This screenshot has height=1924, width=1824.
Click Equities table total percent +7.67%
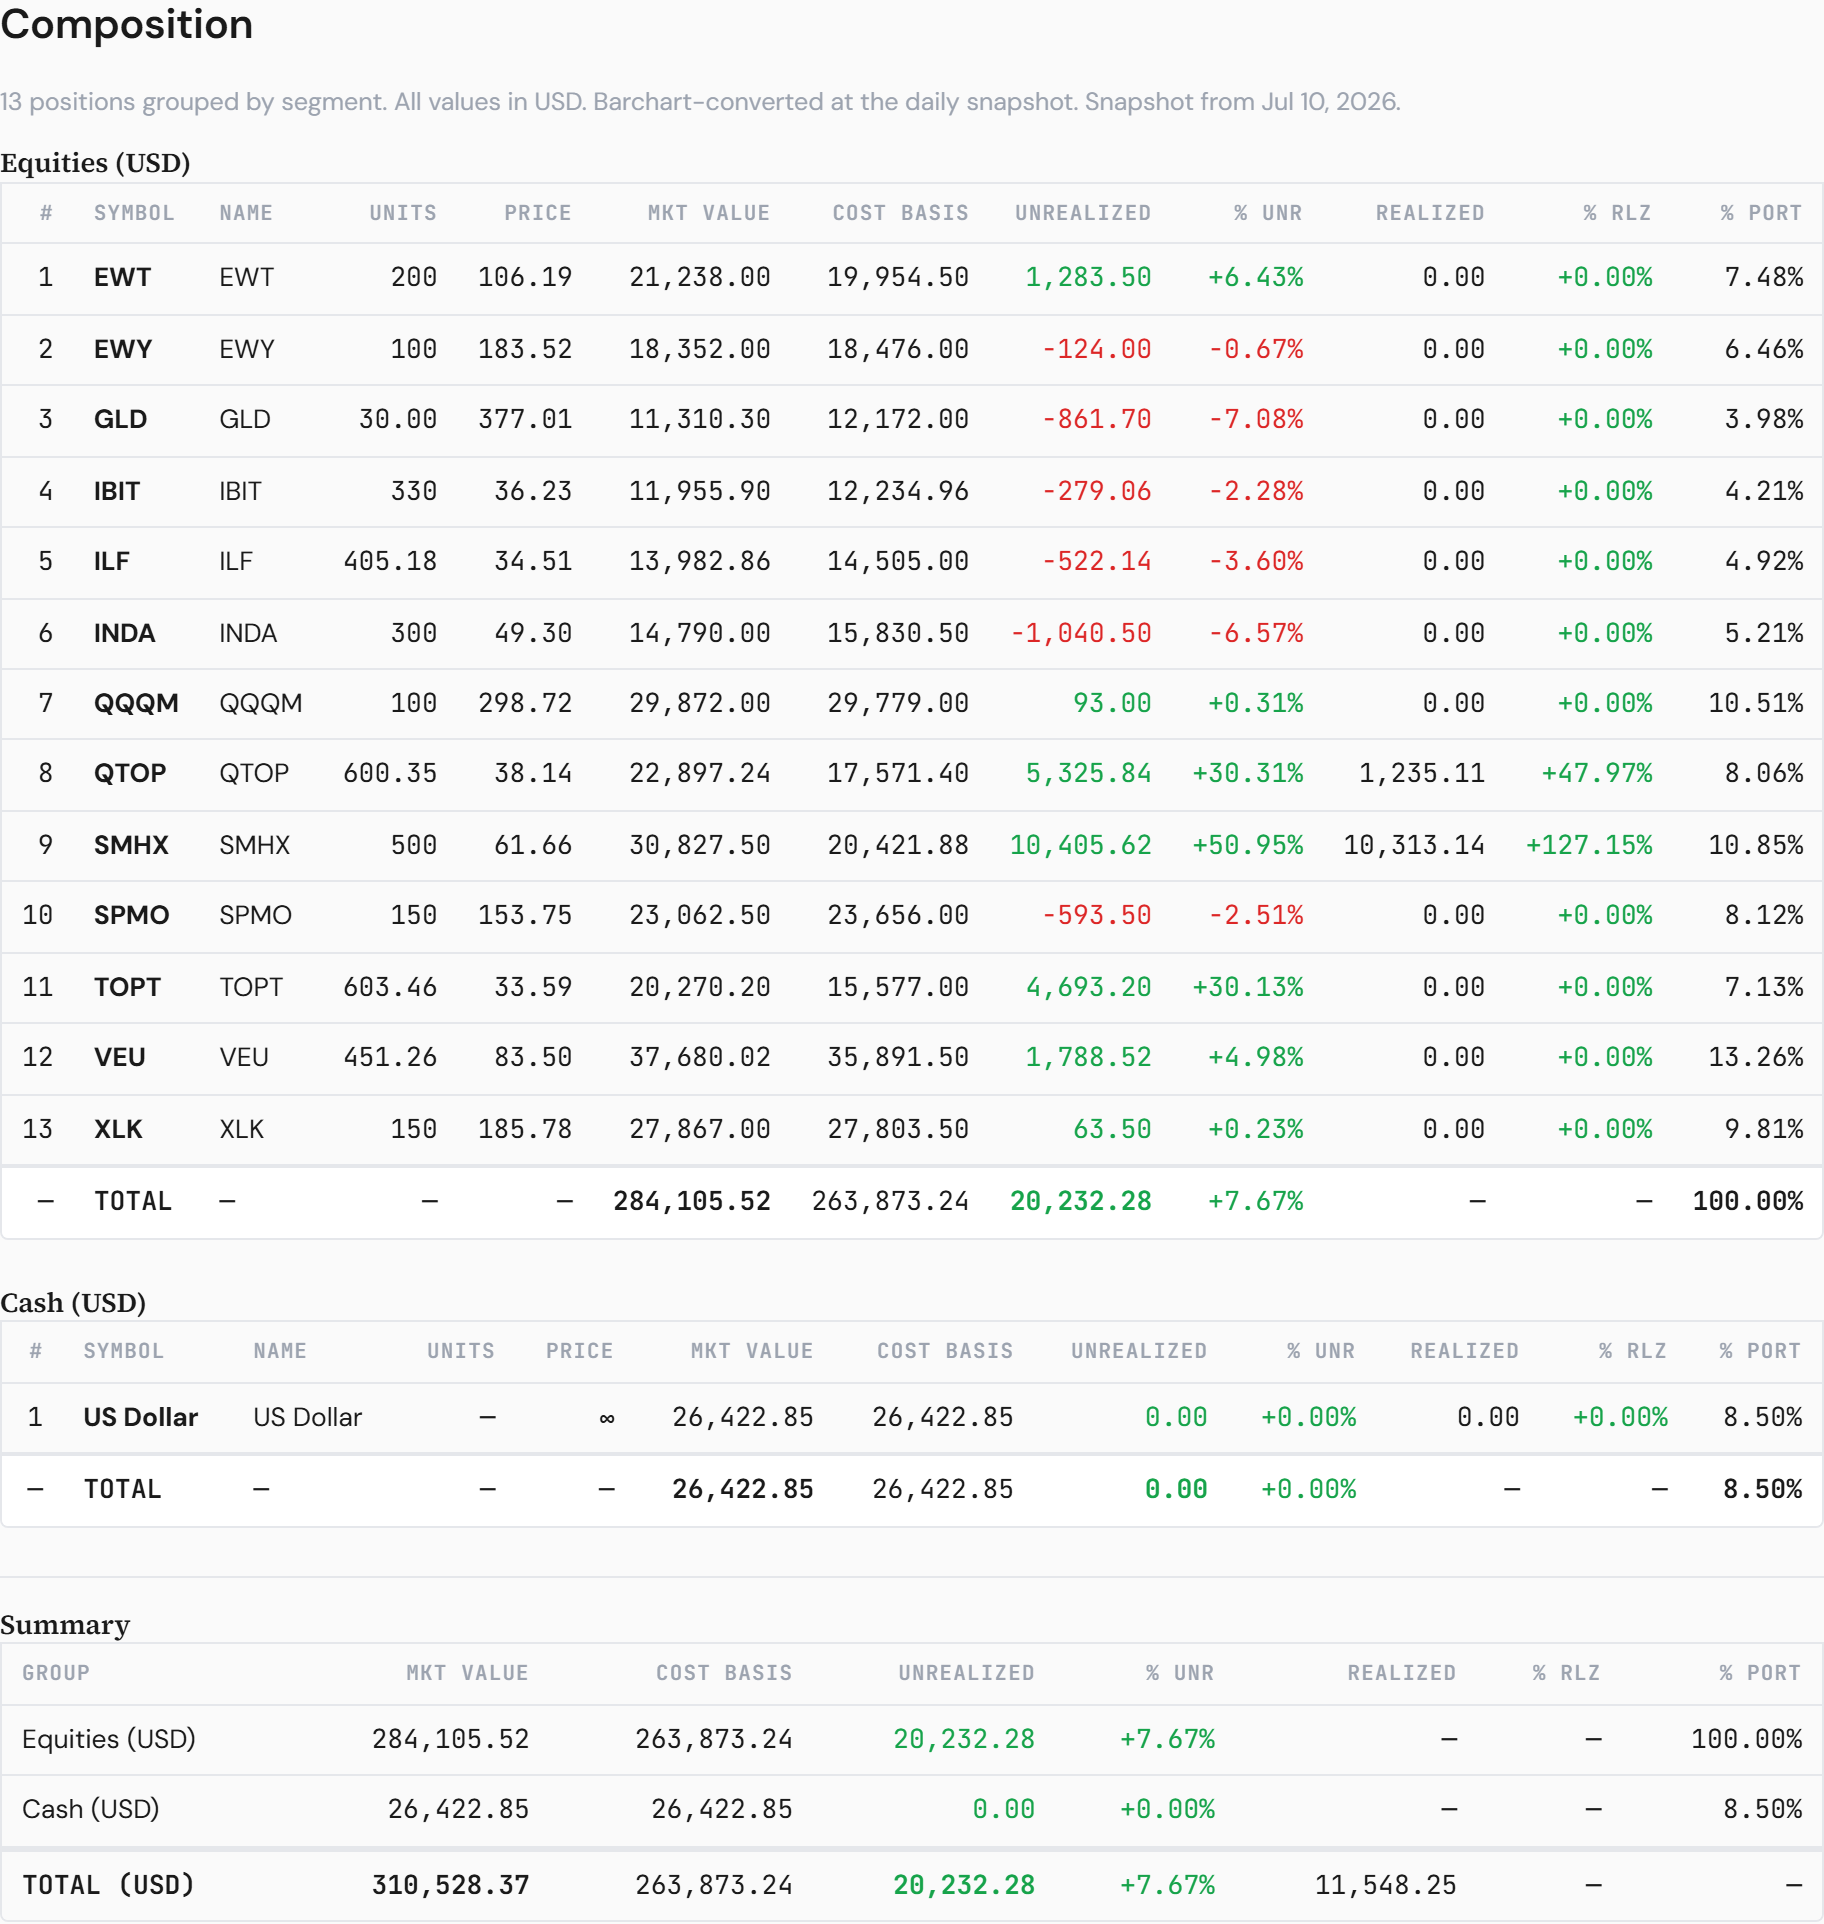pyautogui.click(x=1256, y=1201)
